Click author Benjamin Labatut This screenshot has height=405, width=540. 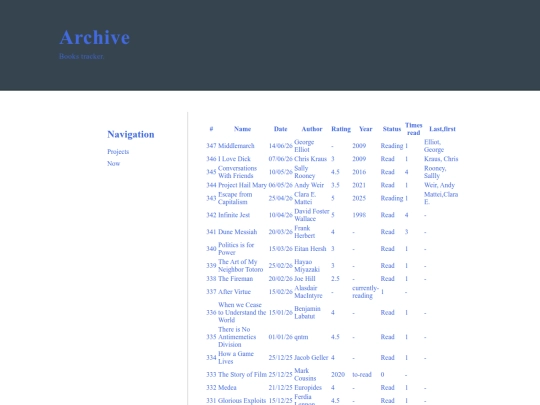point(307,312)
